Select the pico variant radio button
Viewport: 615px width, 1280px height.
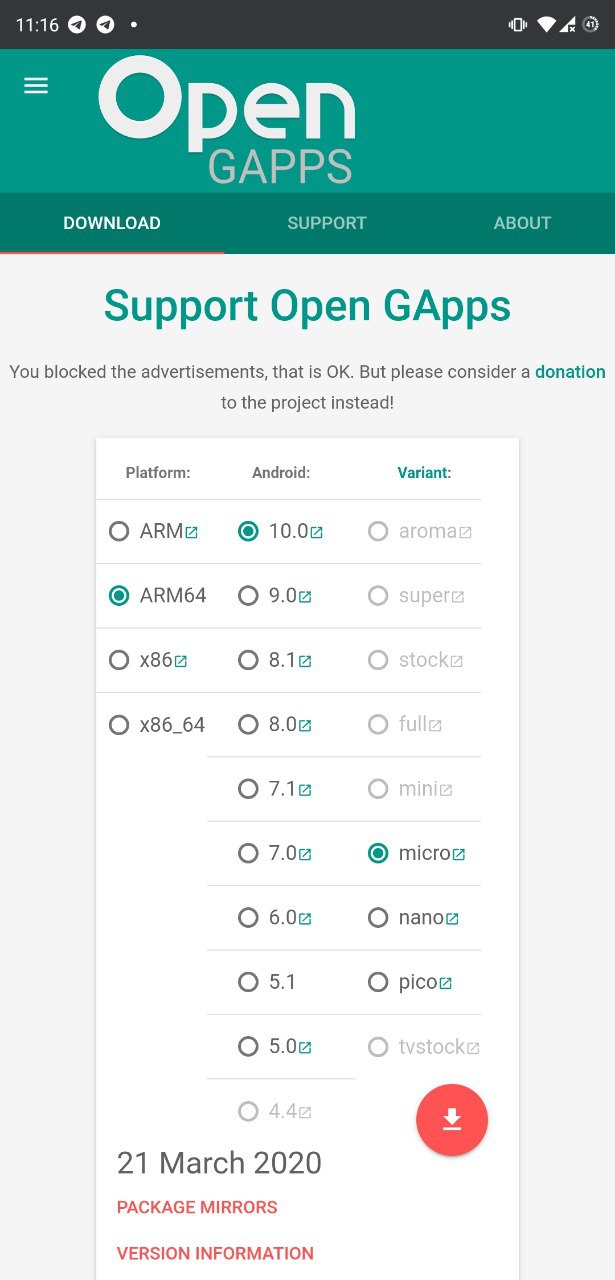pyautogui.click(x=378, y=982)
